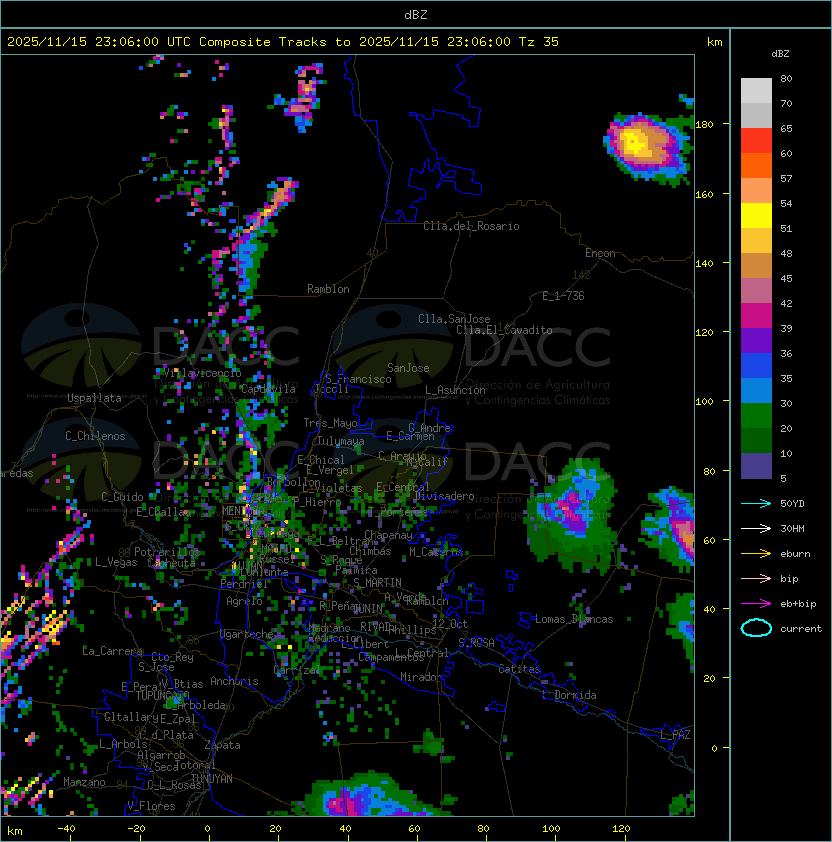Click the 'Encon' place label

point(600,253)
